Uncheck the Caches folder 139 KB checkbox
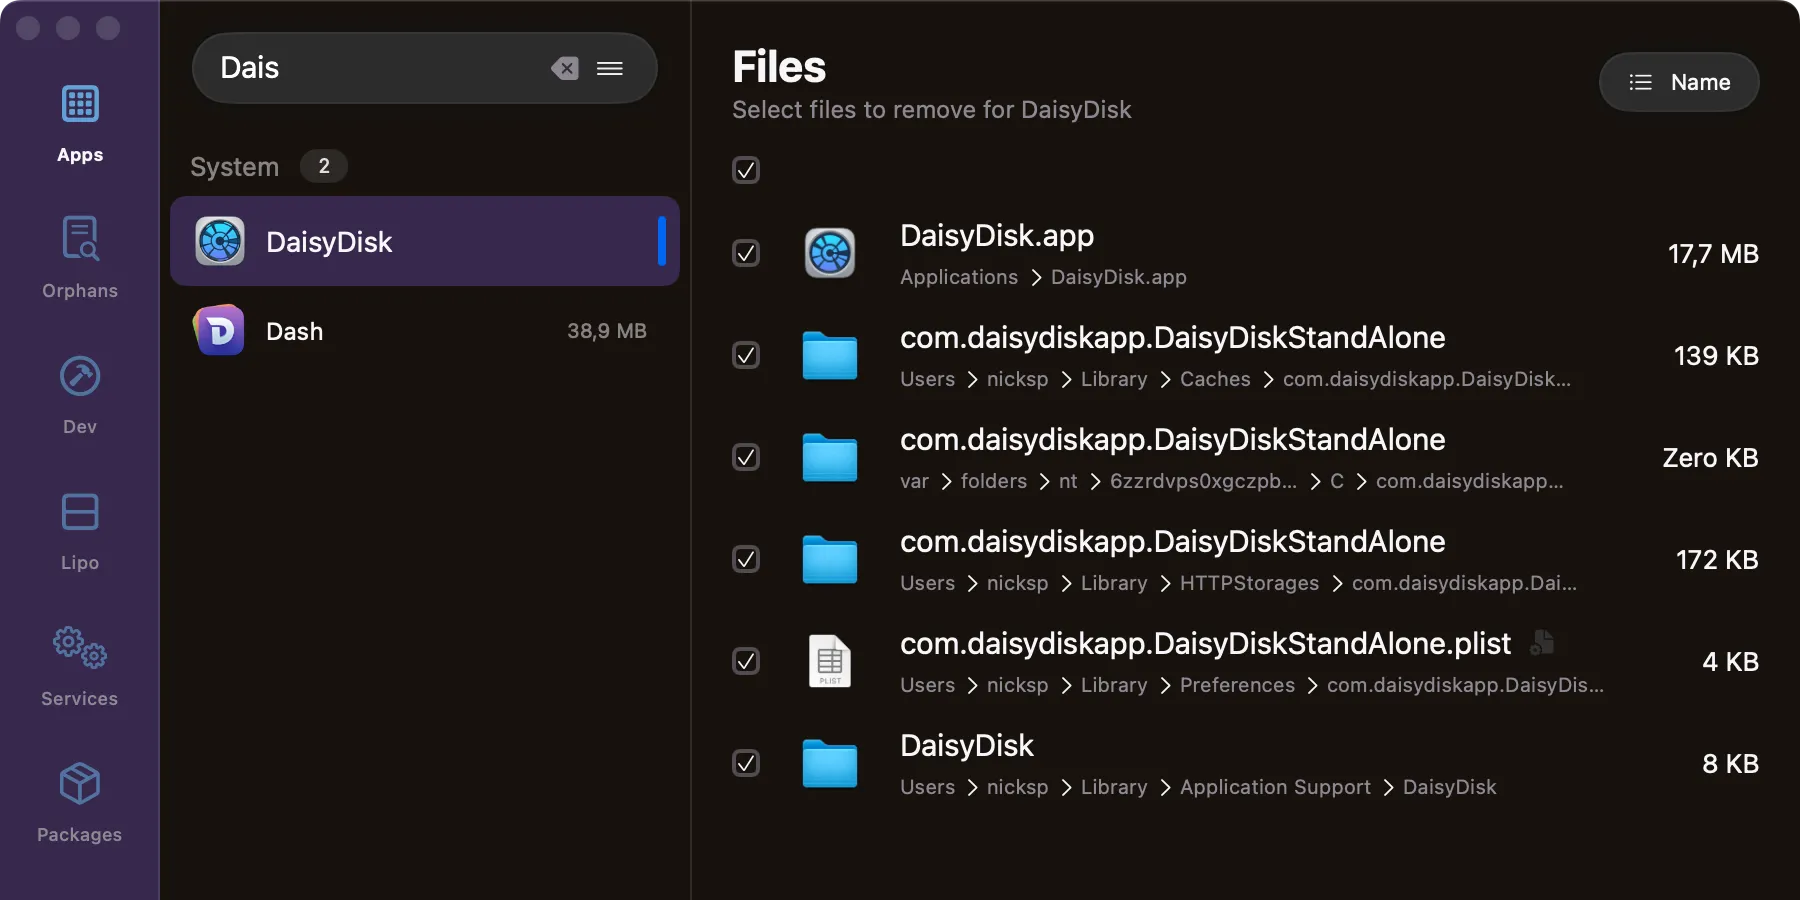Image resolution: width=1800 pixels, height=900 pixels. point(746,355)
